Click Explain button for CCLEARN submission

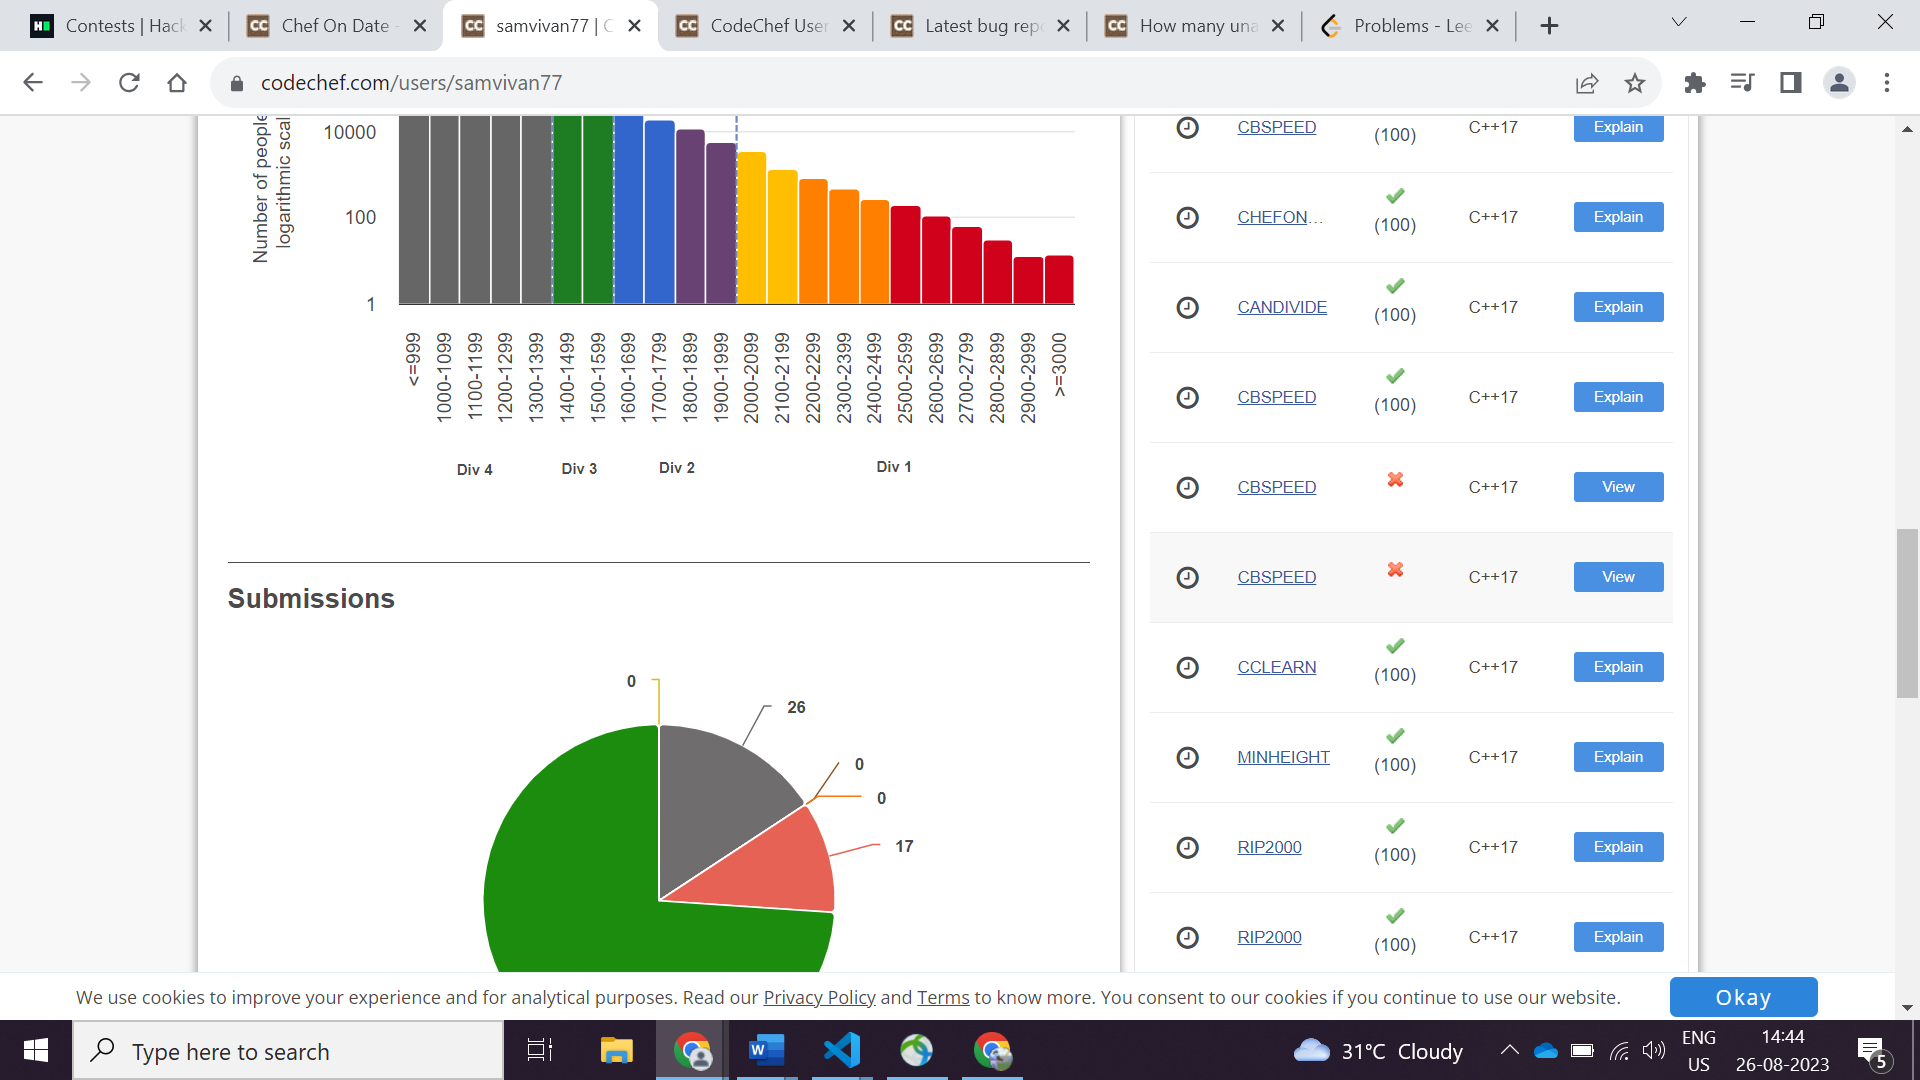coord(1617,667)
